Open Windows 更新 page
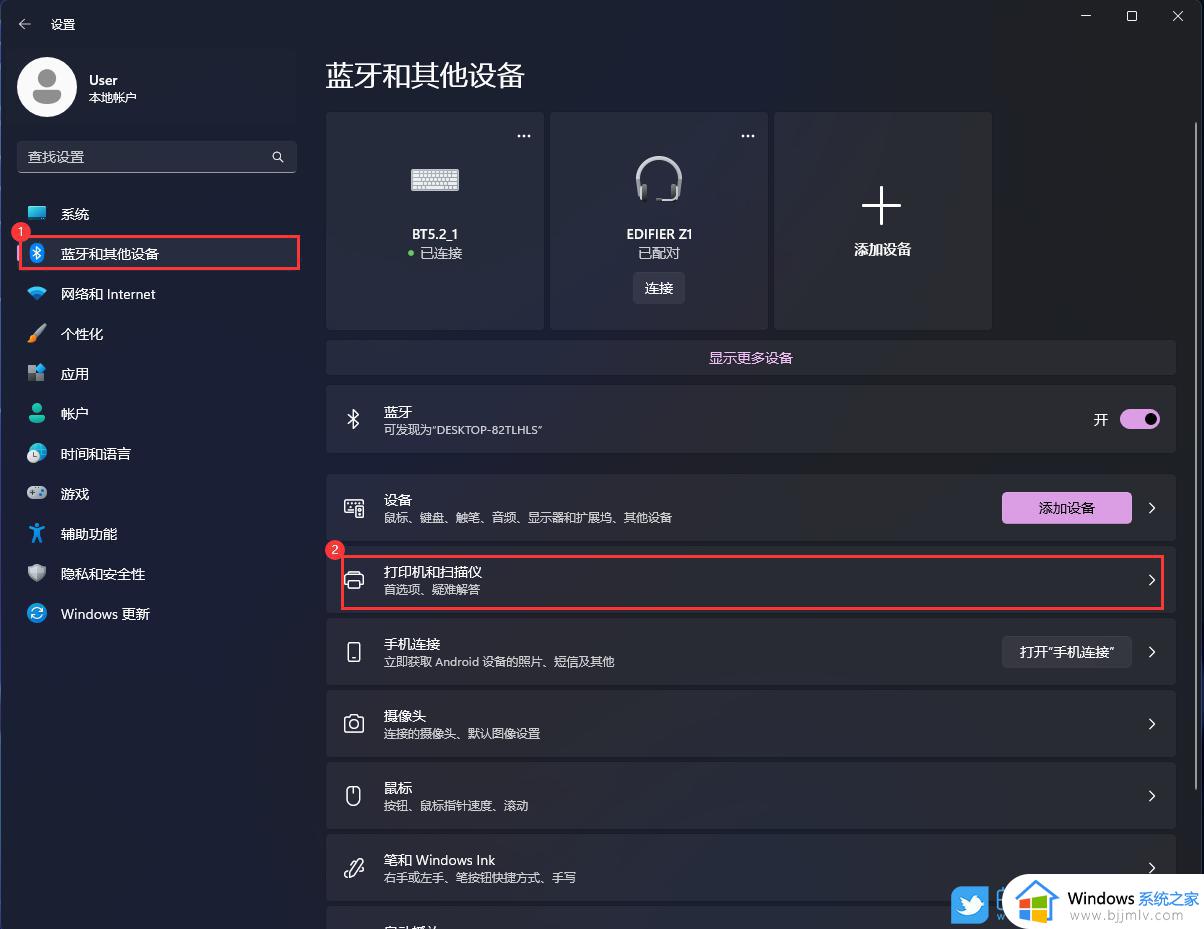The image size is (1204, 929). click(x=157, y=614)
